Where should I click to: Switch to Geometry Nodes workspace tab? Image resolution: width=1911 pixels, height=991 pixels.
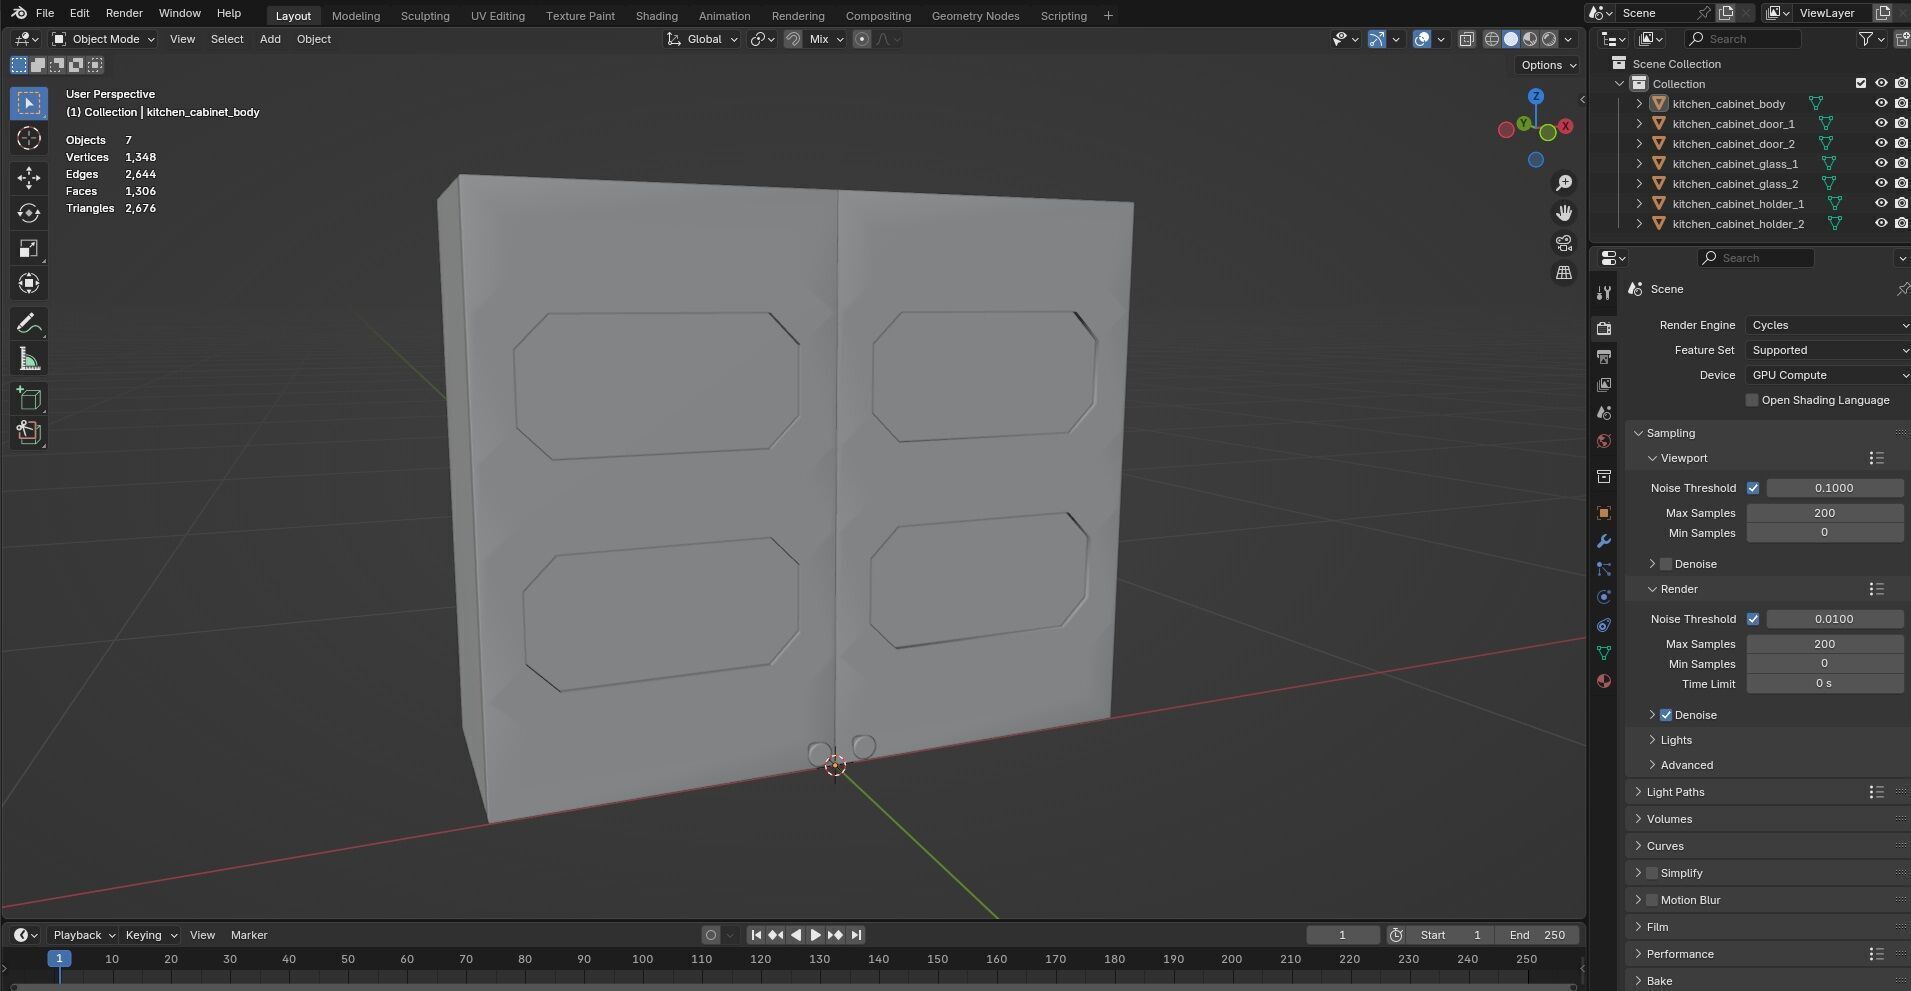(x=975, y=16)
